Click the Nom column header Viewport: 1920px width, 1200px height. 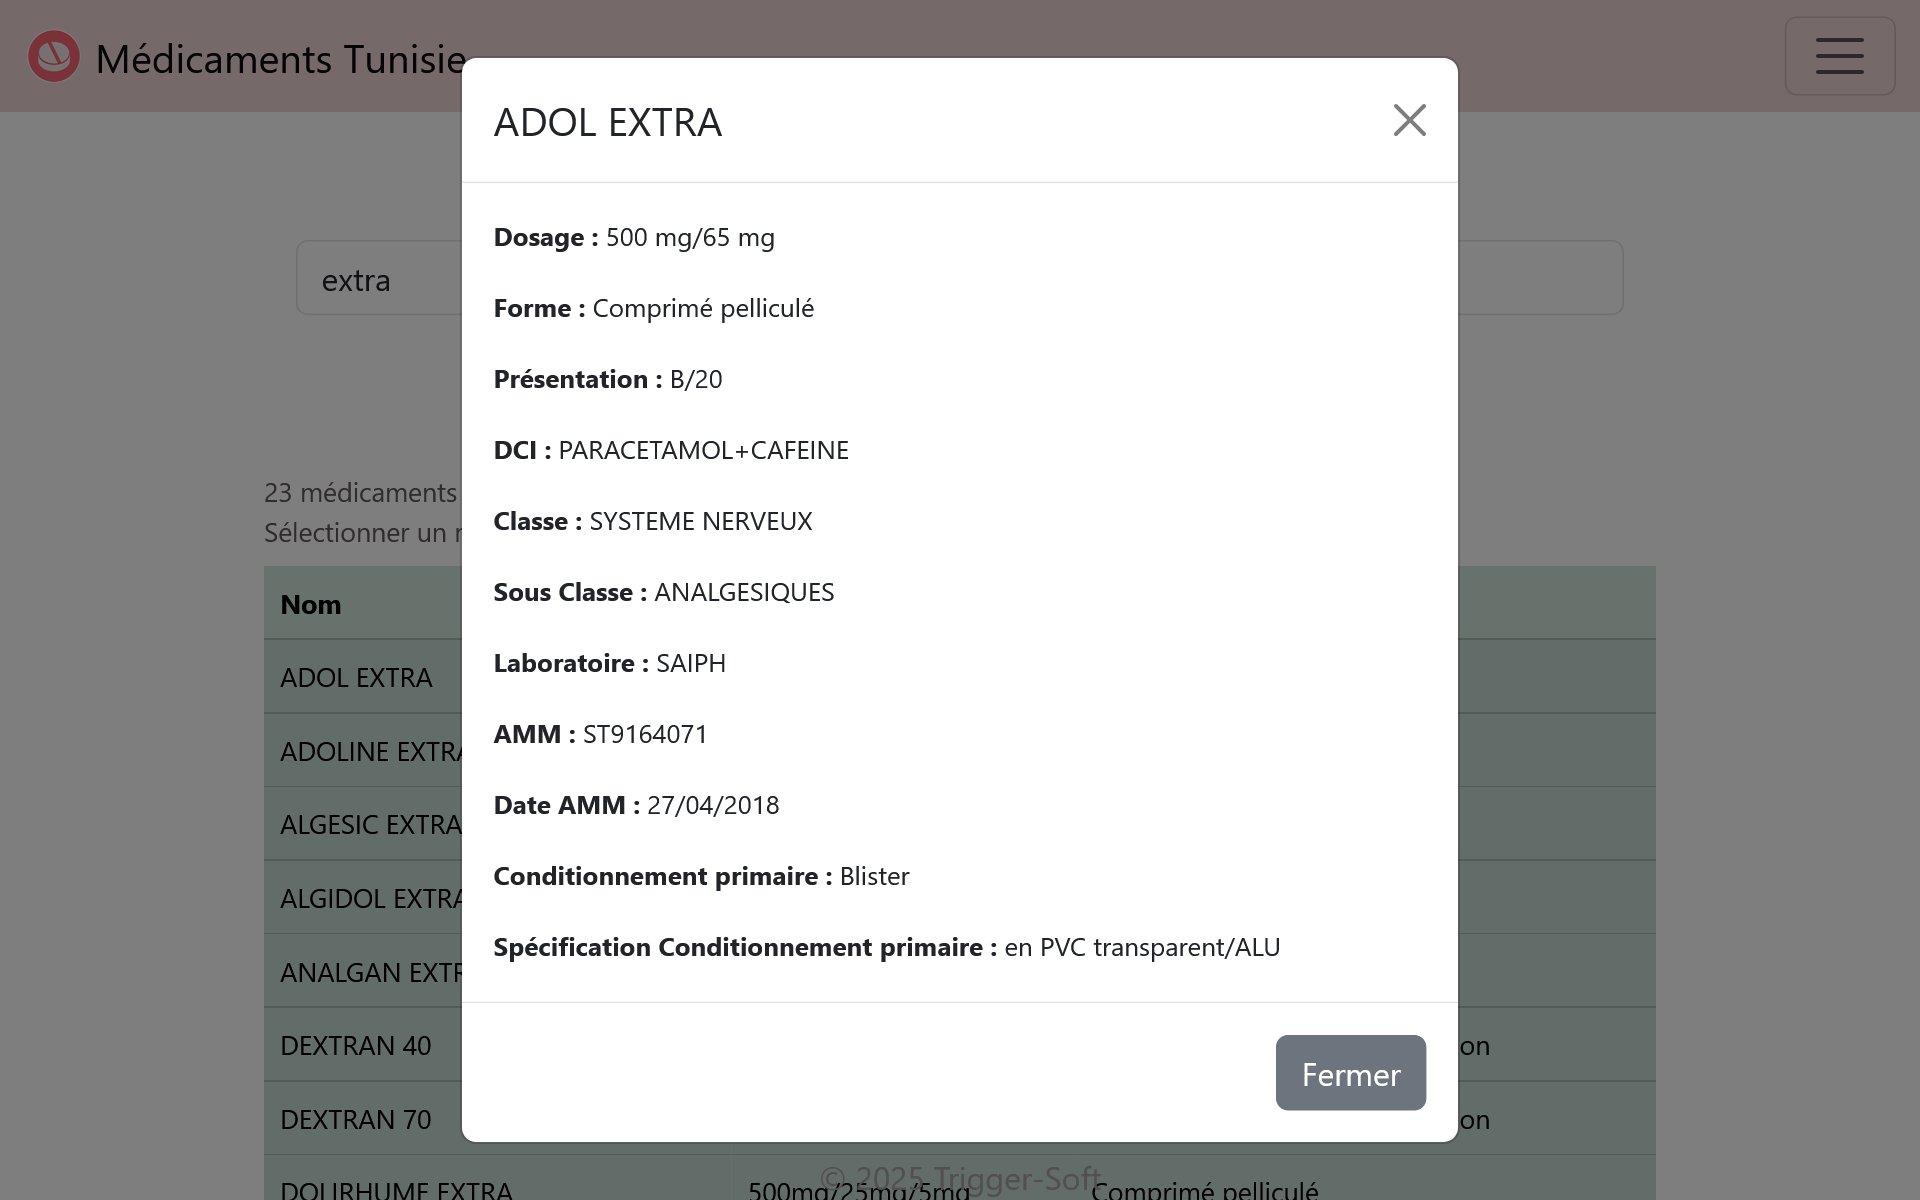pos(311,604)
